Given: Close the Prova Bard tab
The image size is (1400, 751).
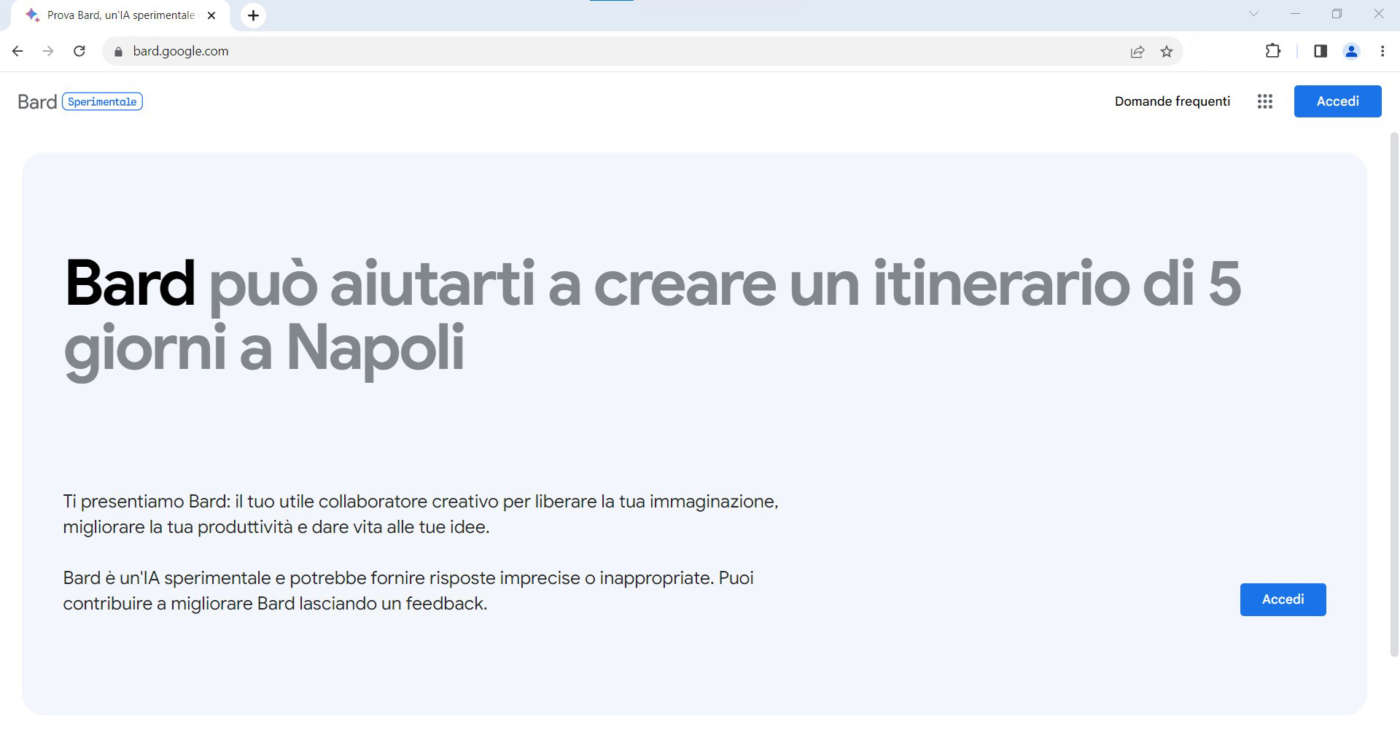Looking at the screenshot, I should tap(211, 15).
